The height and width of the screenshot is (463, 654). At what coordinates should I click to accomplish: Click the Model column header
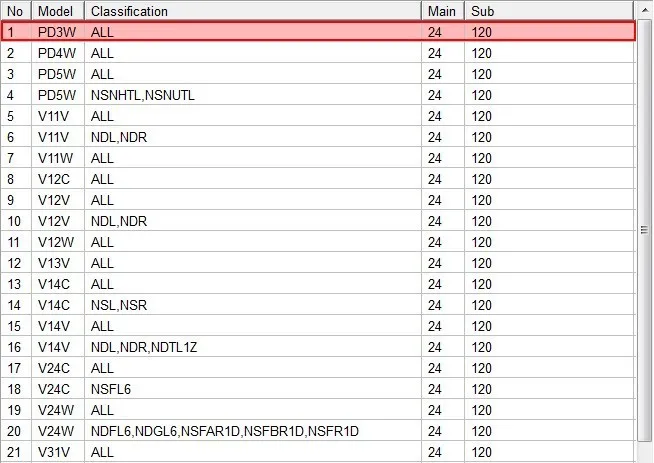pos(58,11)
